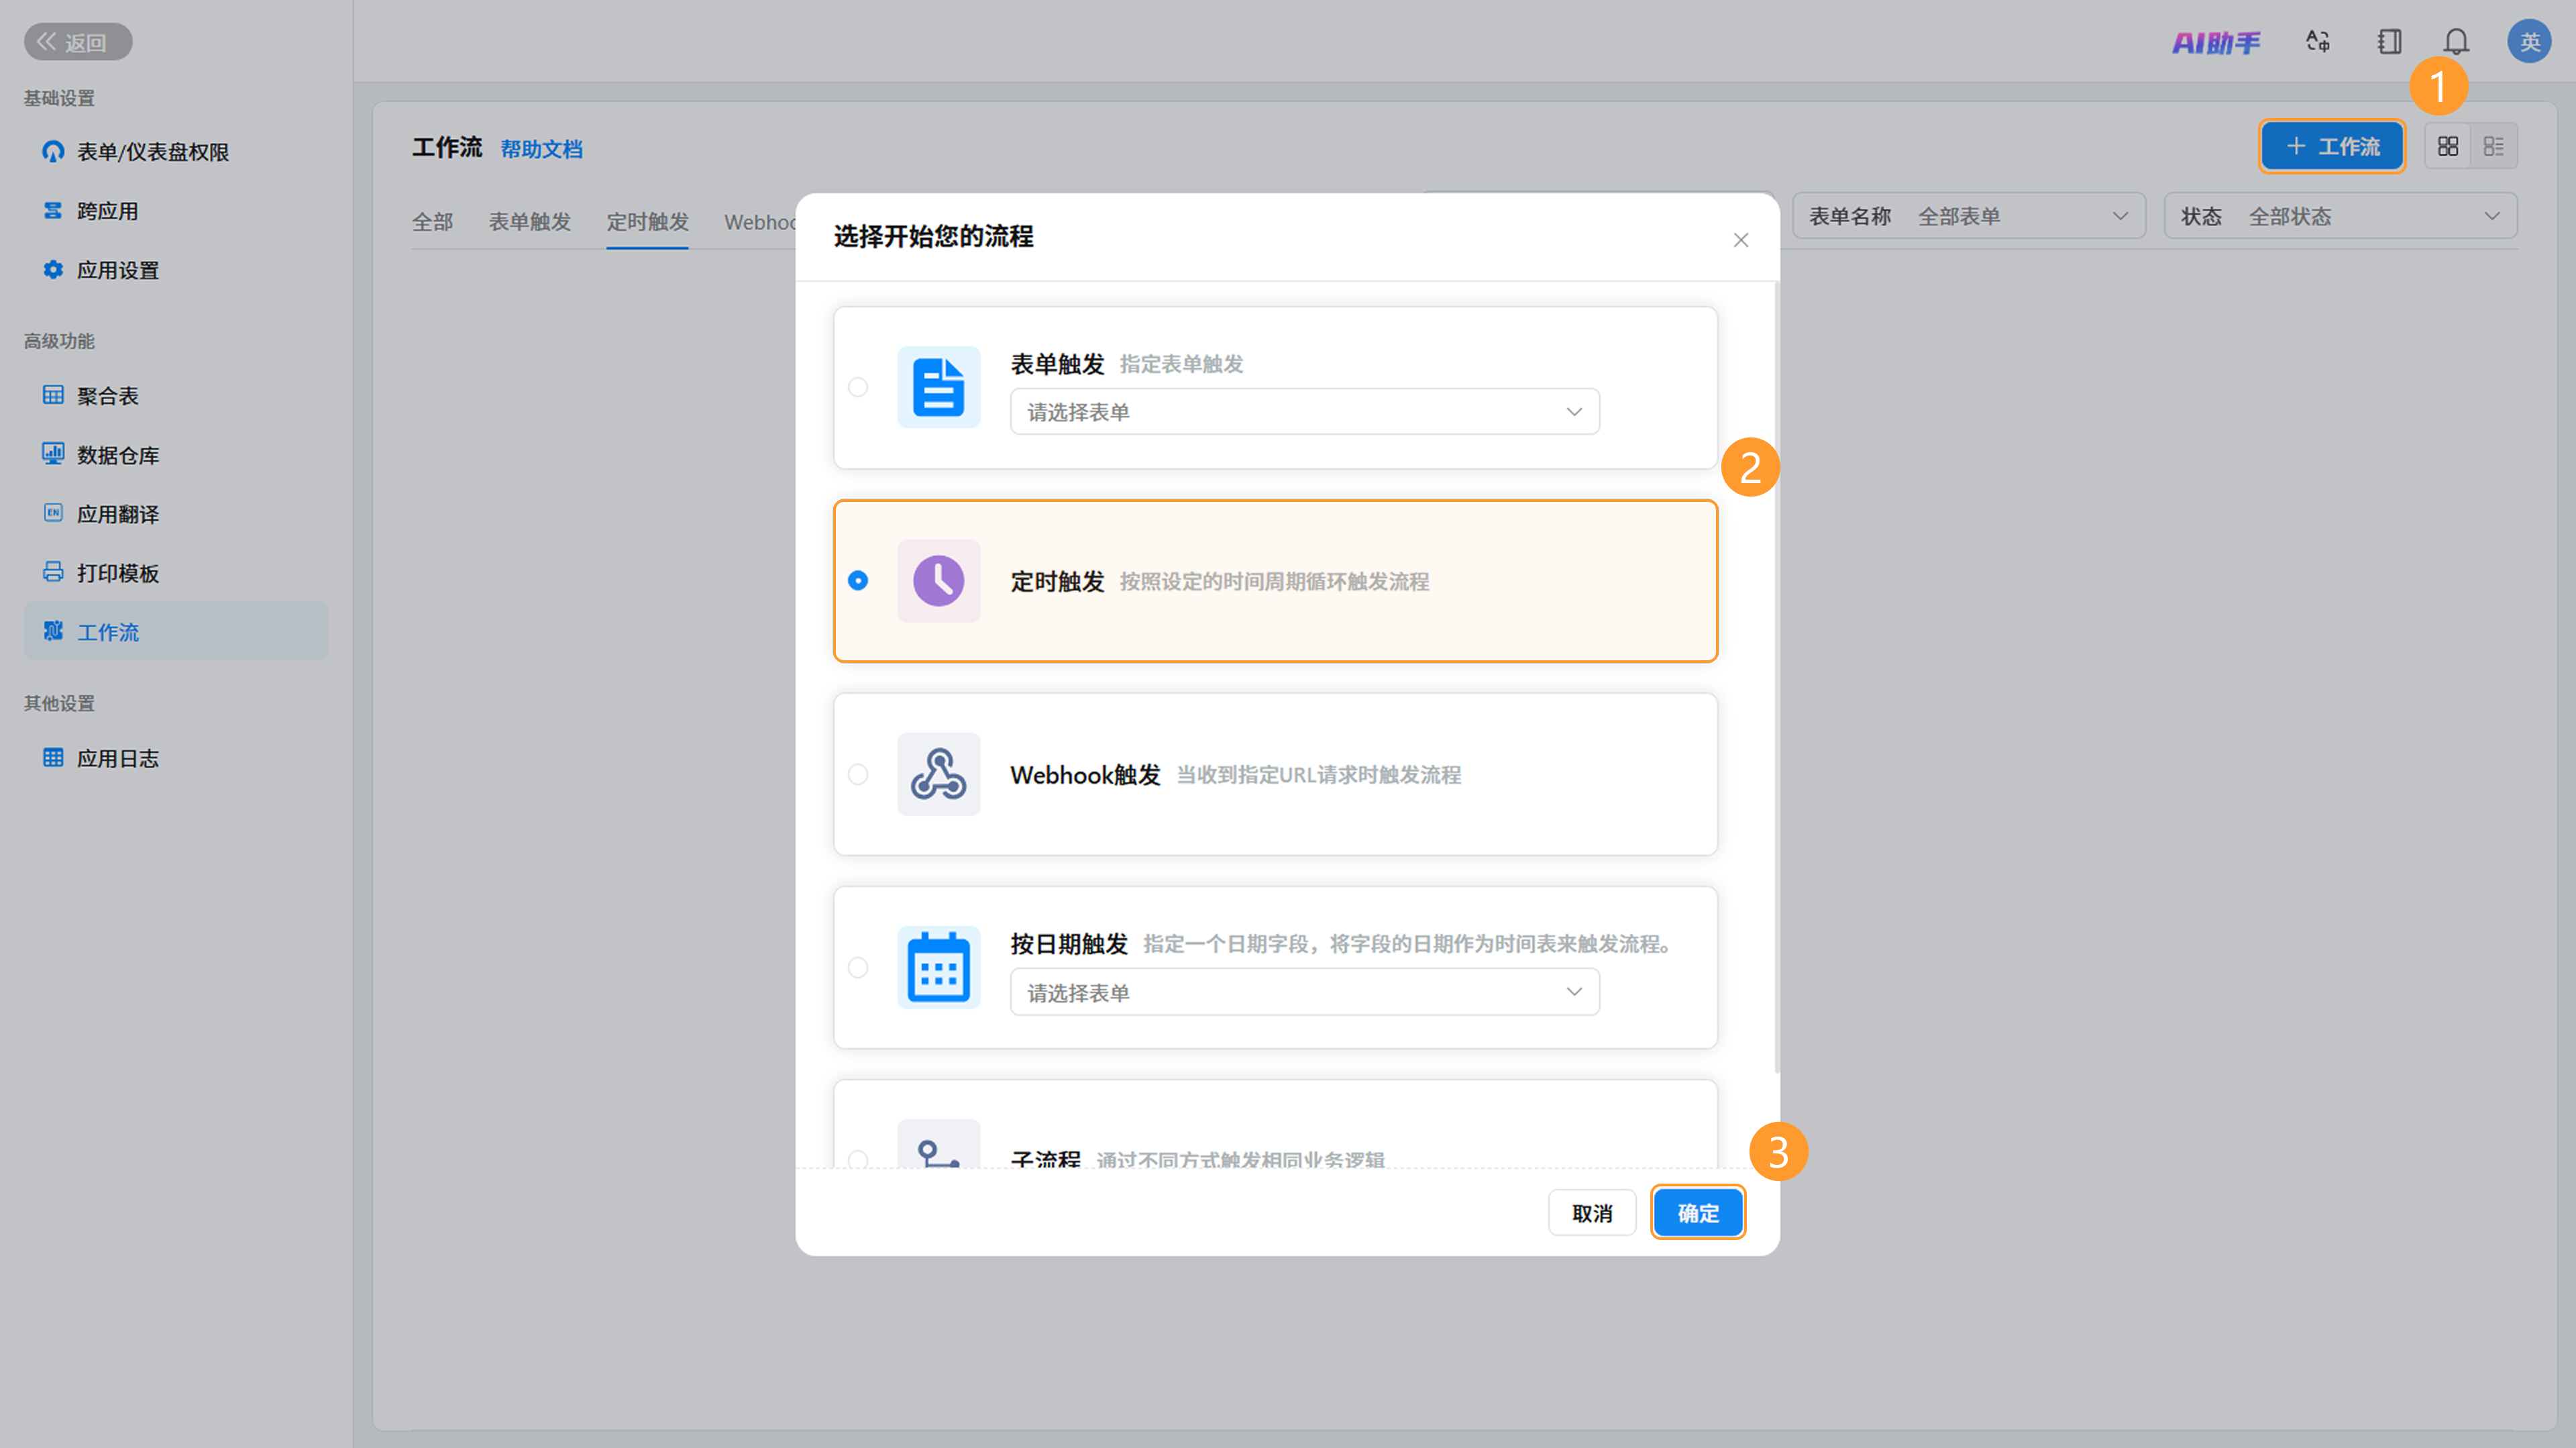
Task: Switch to list view
Action: point(2494,146)
